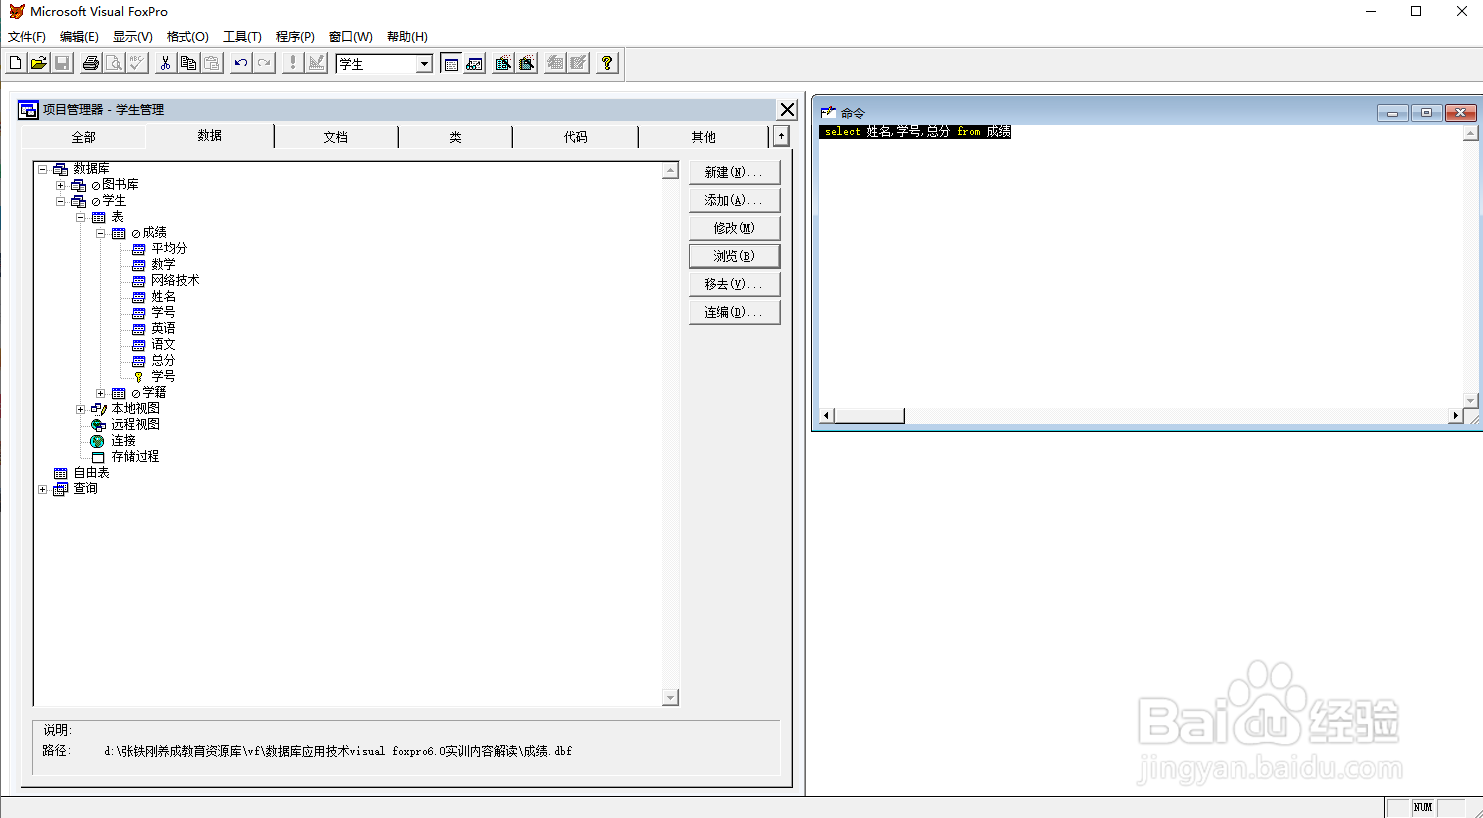1483x818 pixels.
Task: Click the Undo toolbar icon
Action: [240, 63]
